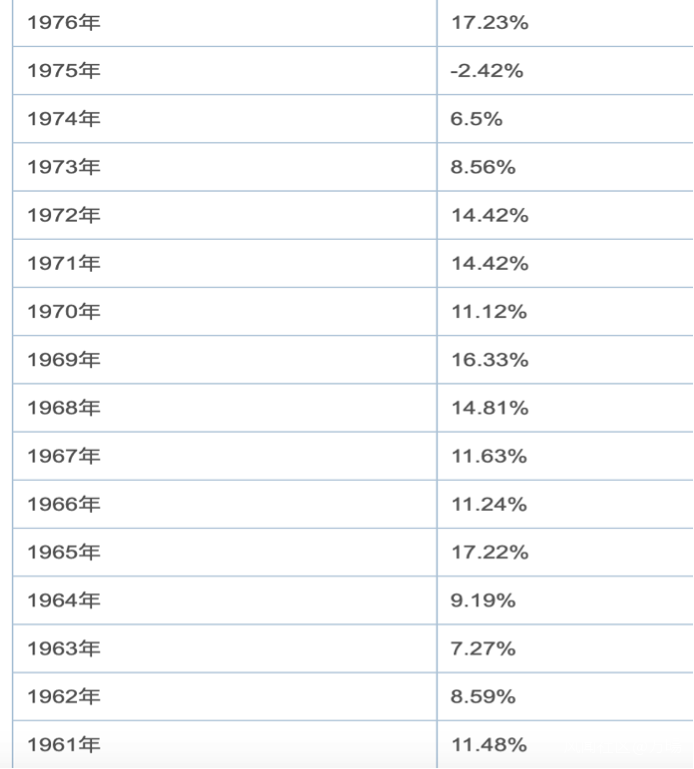Click the 11.48% value for 1961
The height and width of the screenshot is (769, 694).
coord(488,745)
